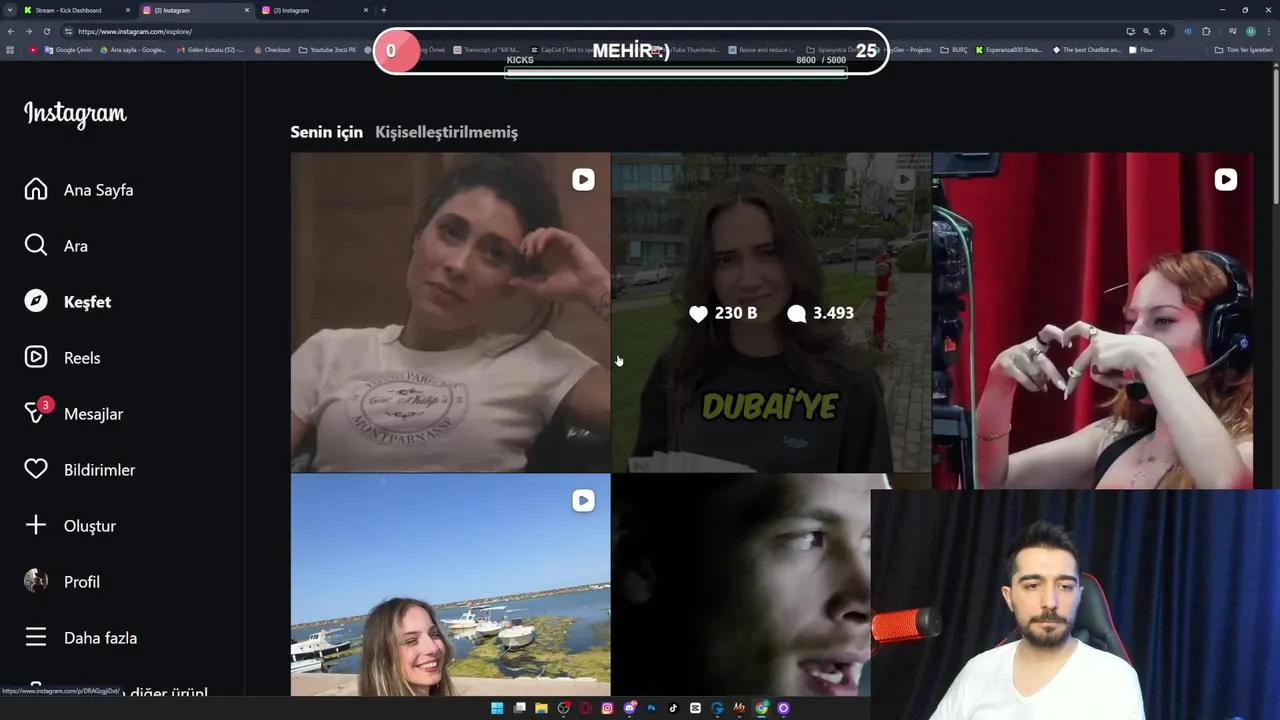Image resolution: width=1280 pixels, height=720 pixels.
Task: Click the heart likes icon showing 230 B
Action: [x=698, y=314]
